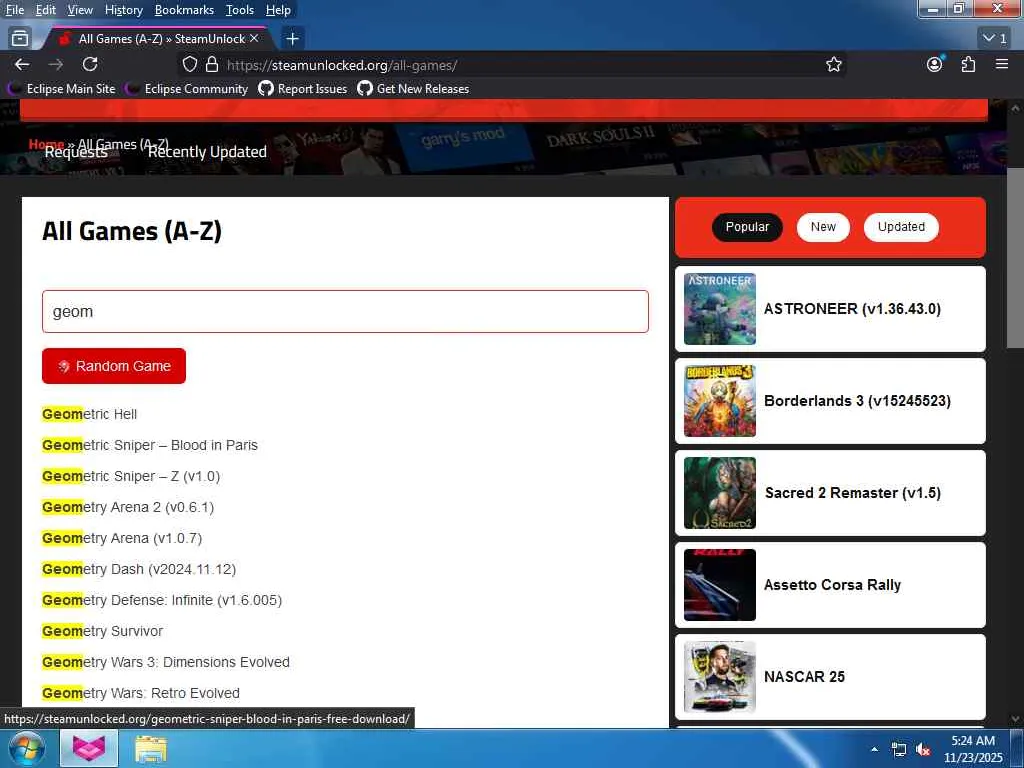Screen dimensions: 1024x768
Task: Expand the list all tabs dropdown
Action: pyautogui.click(x=995, y=39)
